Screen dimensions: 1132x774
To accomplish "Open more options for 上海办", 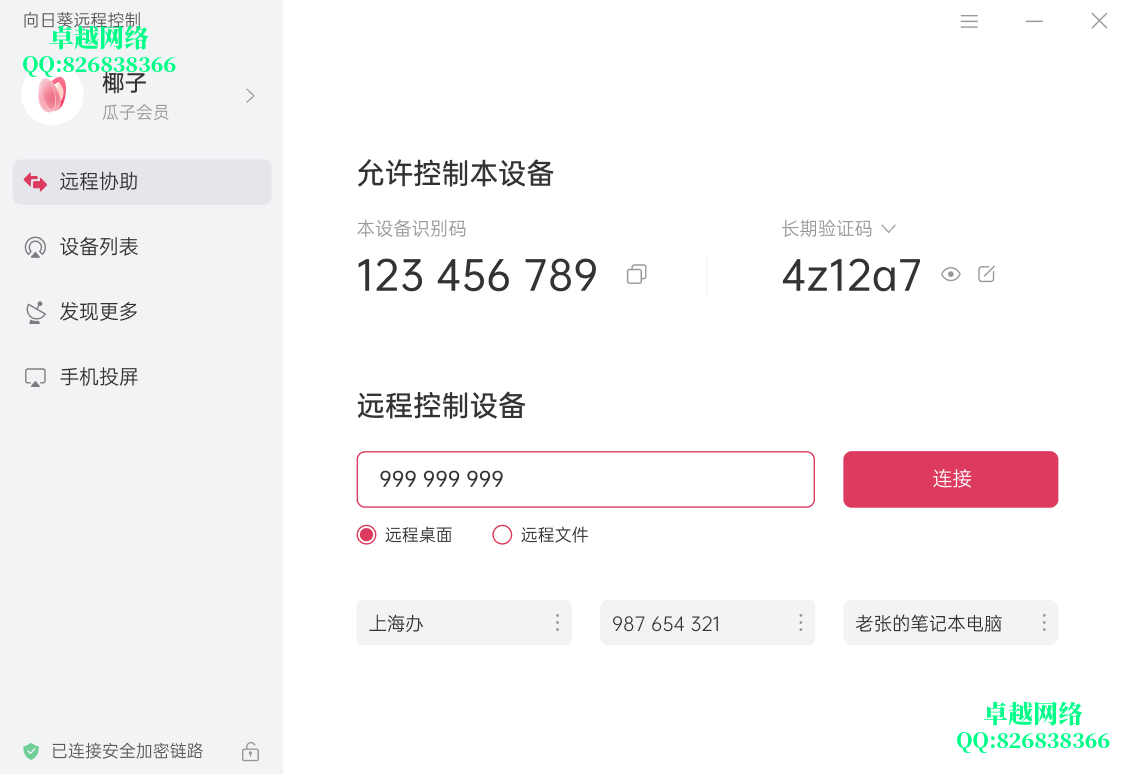I will tap(557, 623).
